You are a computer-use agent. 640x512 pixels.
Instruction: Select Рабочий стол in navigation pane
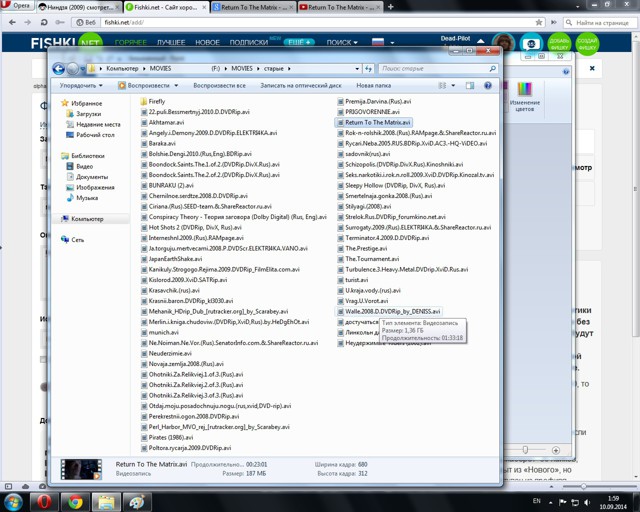(90, 135)
